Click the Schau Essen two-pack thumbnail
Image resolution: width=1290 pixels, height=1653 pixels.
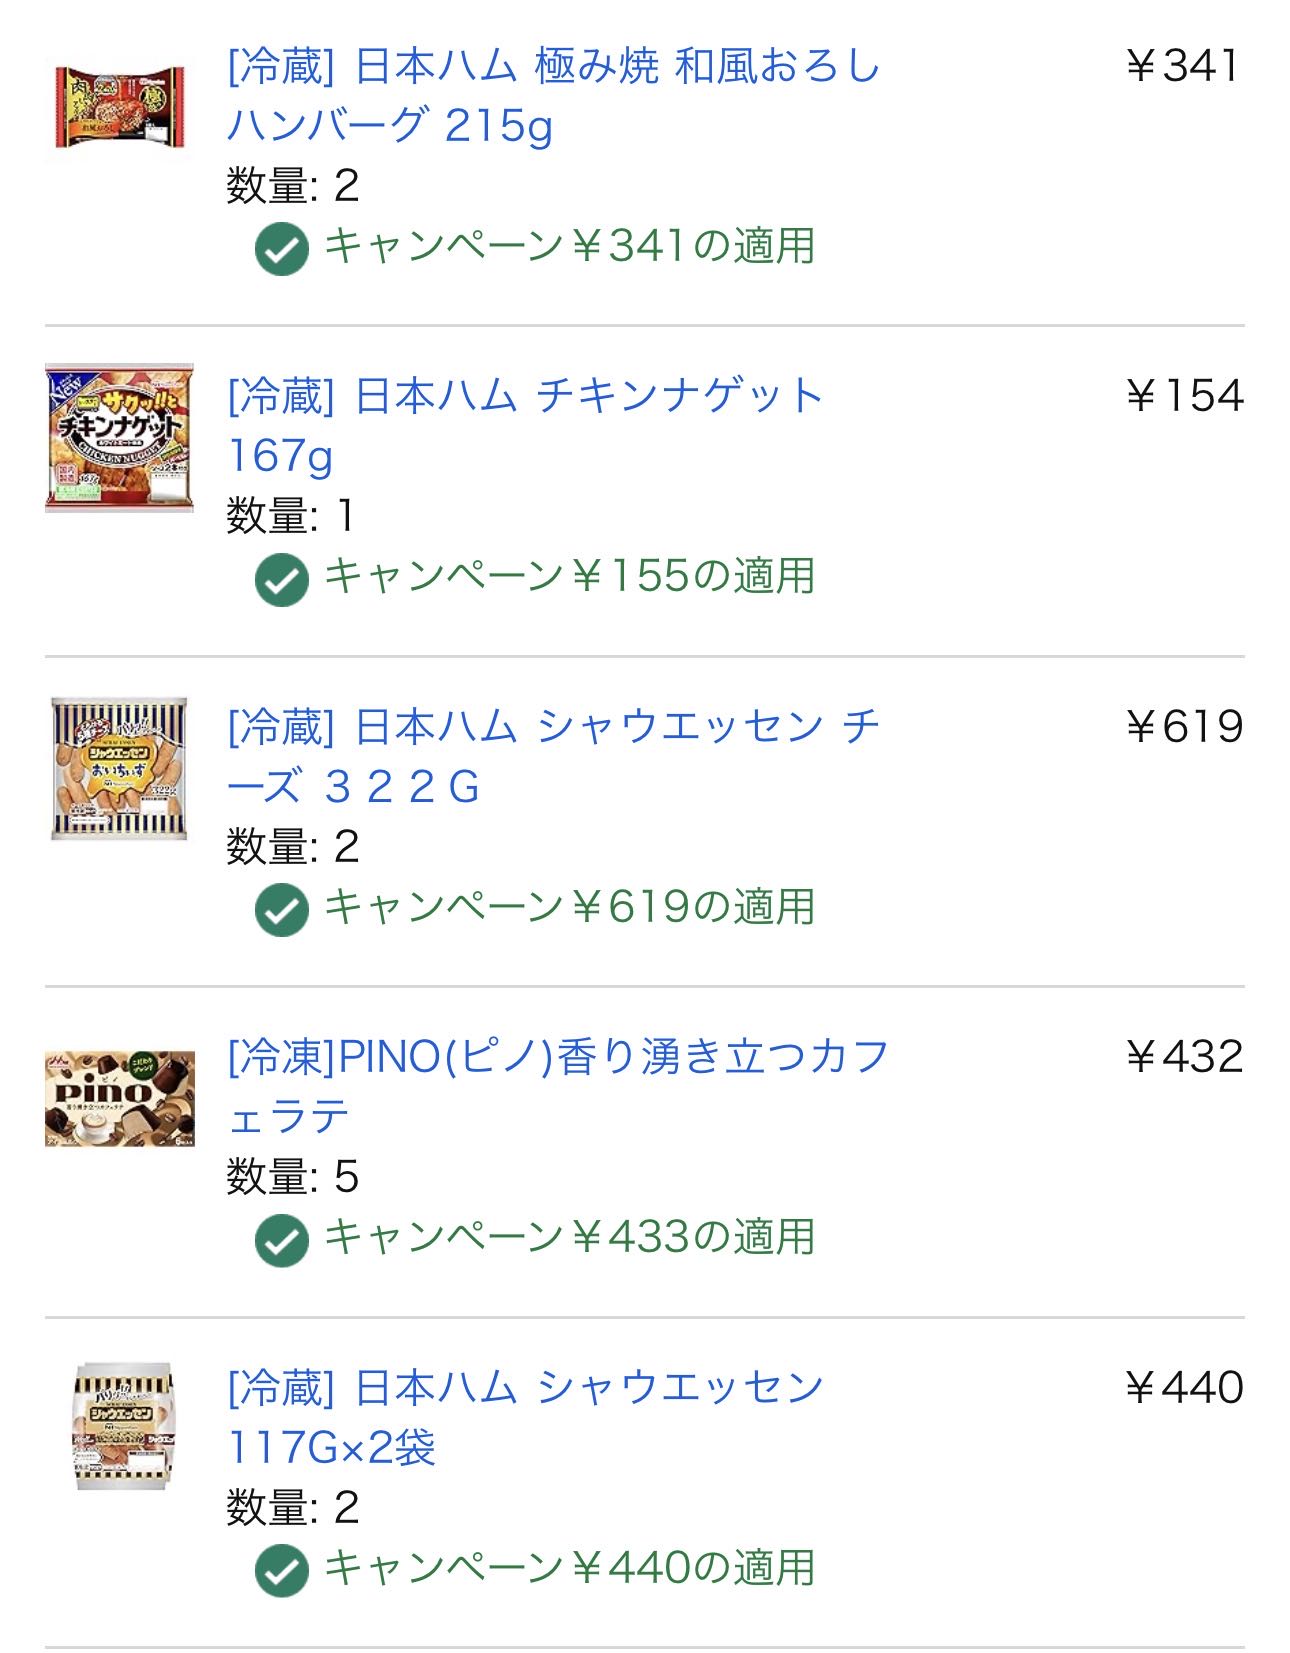pos(126,1426)
